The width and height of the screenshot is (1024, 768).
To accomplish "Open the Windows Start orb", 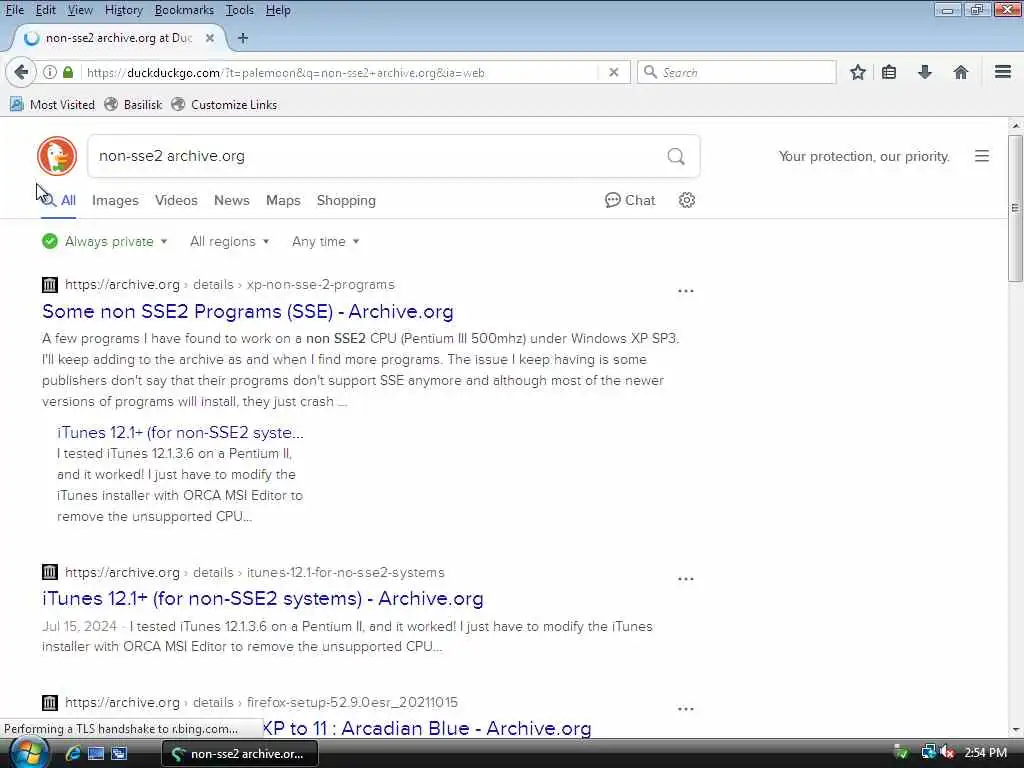I will click(28, 753).
